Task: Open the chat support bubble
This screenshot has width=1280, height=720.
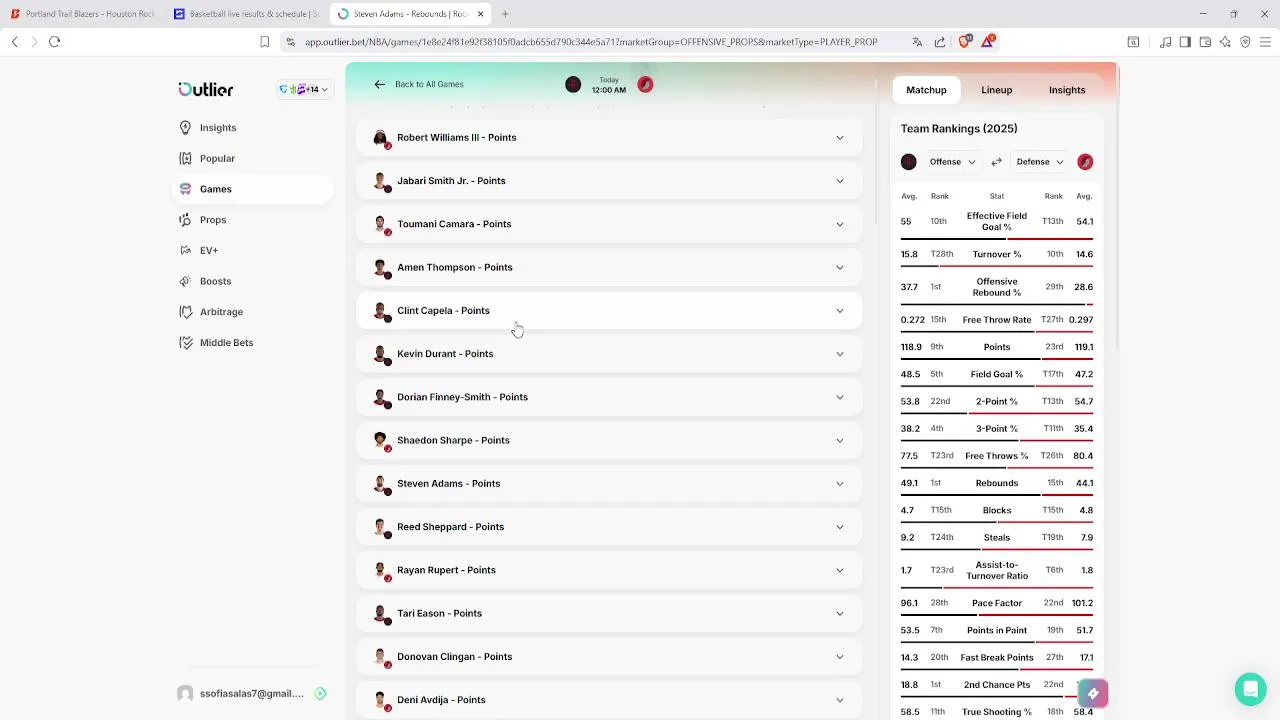Action: click(1250, 689)
